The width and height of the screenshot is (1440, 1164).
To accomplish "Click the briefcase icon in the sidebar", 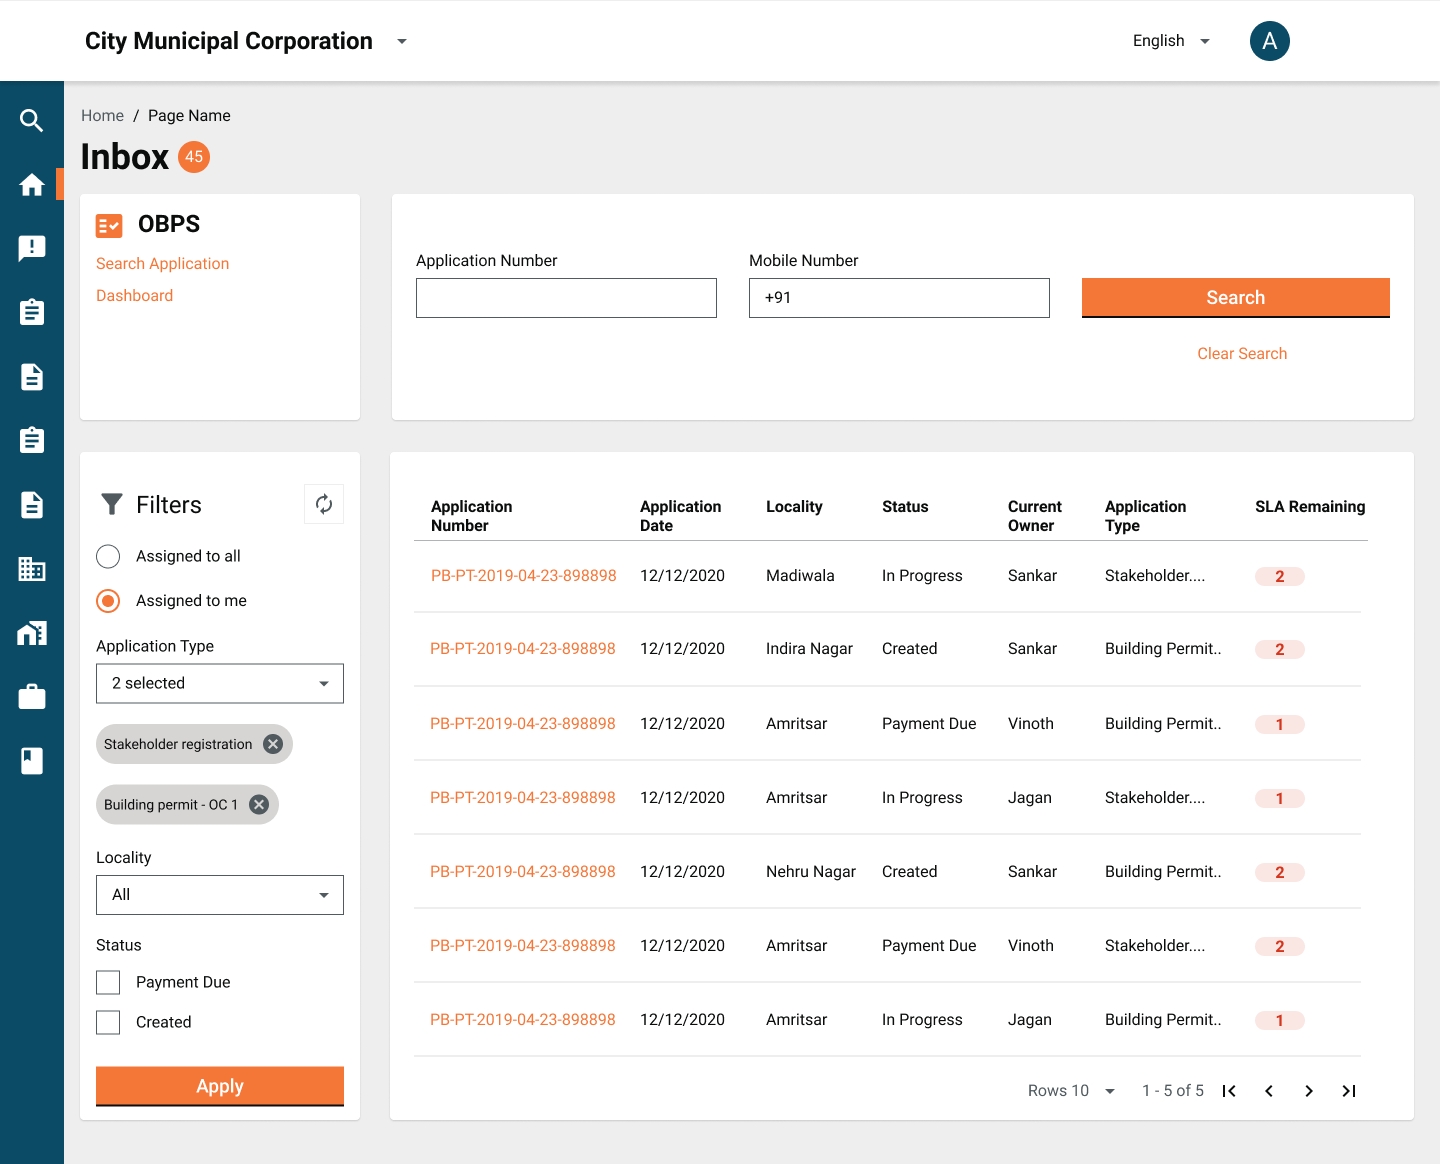I will 31,697.
